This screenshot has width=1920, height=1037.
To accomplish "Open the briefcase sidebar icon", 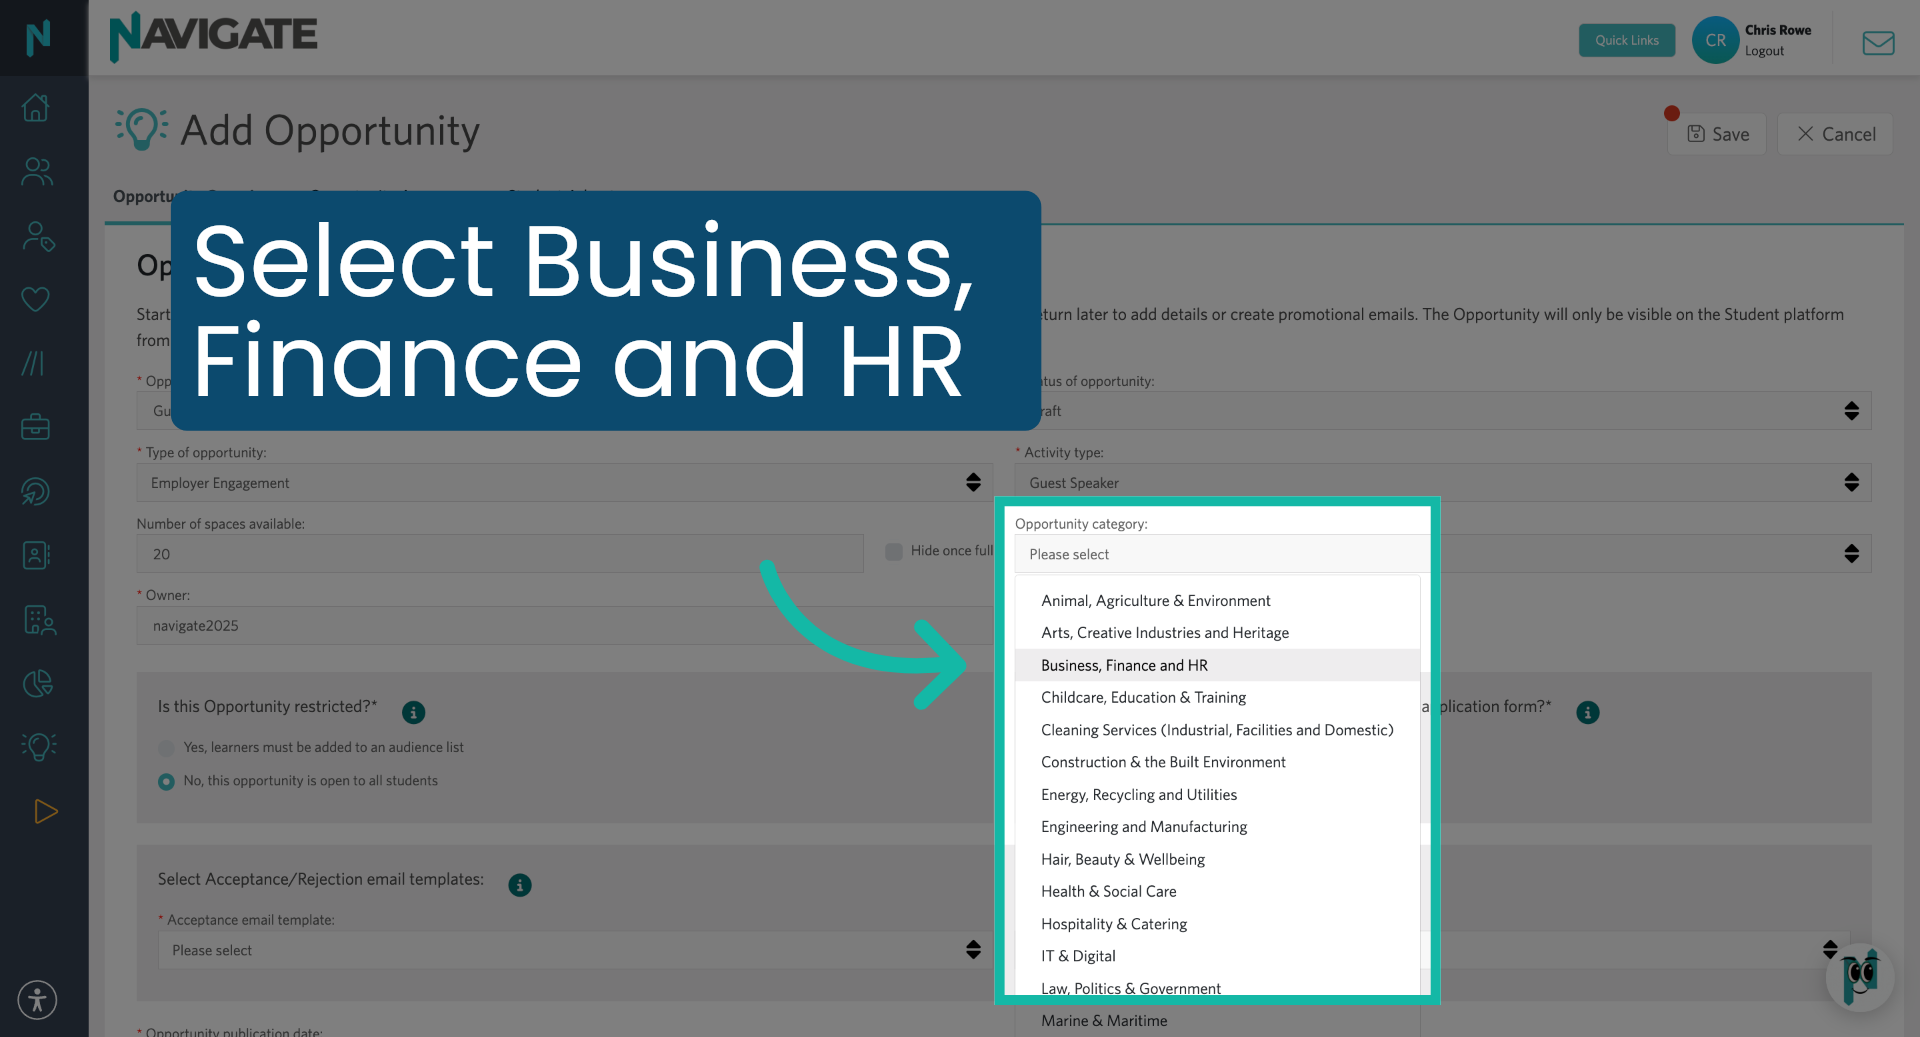I will [36, 427].
